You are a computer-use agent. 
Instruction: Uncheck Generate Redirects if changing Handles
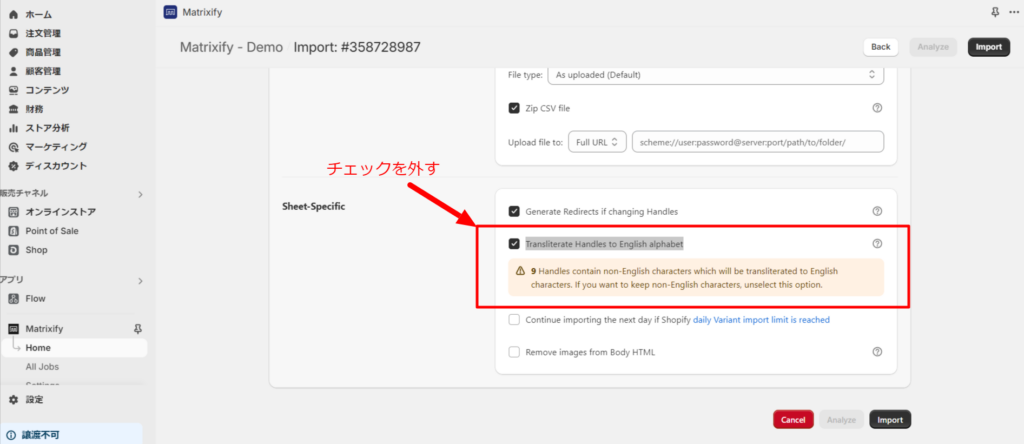[514, 212]
